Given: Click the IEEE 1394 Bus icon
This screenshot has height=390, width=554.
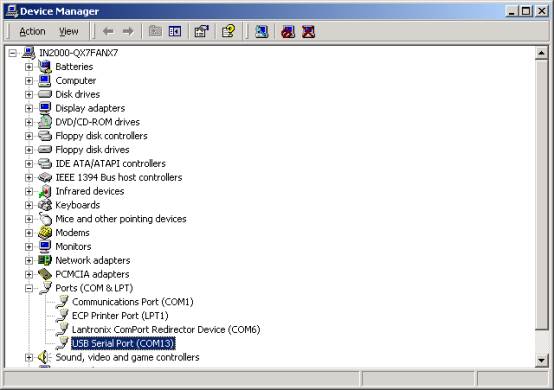Looking at the screenshot, I should [45, 177].
